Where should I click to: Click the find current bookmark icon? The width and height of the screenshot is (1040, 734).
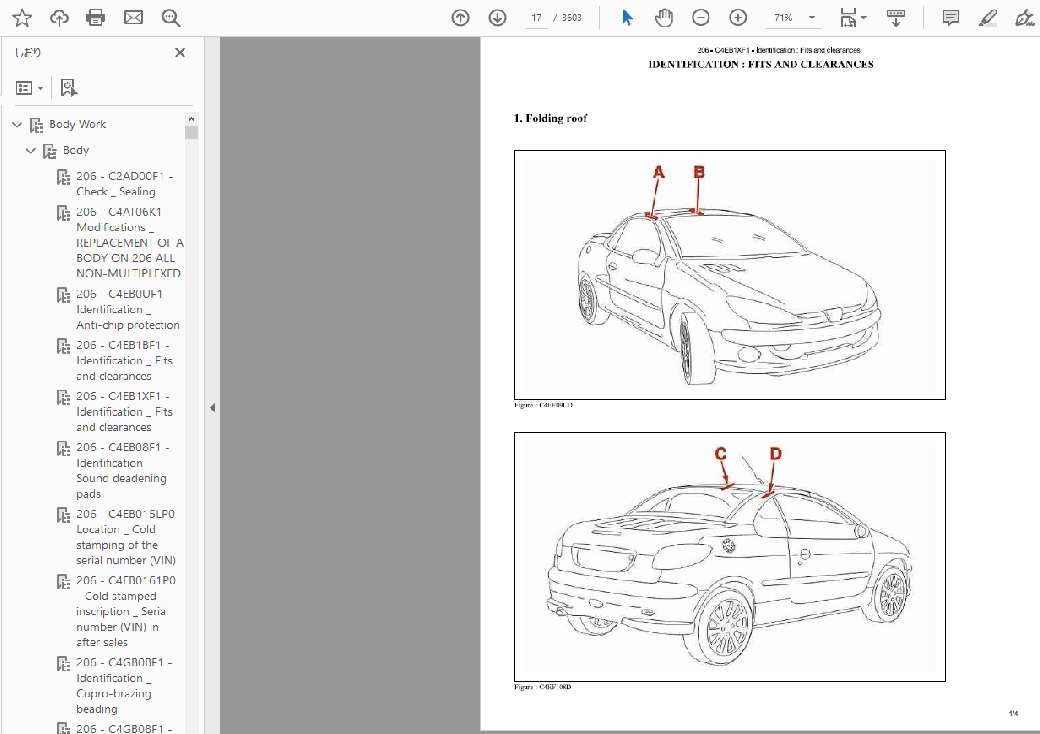click(68, 88)
